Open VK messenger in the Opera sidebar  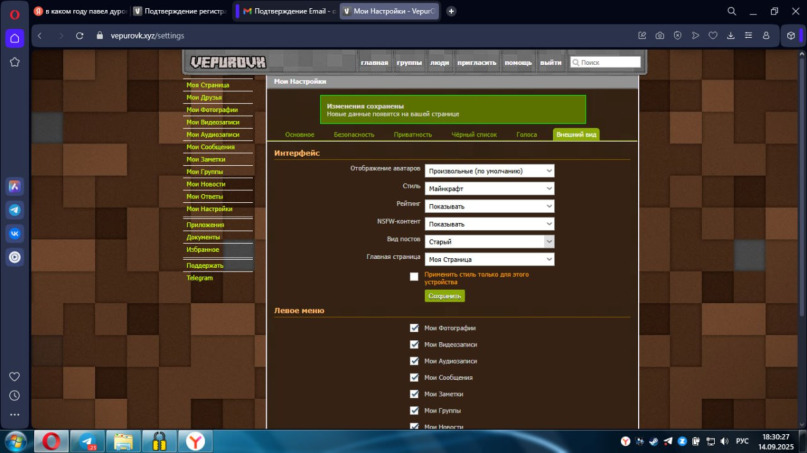click(x=15, y=233)
